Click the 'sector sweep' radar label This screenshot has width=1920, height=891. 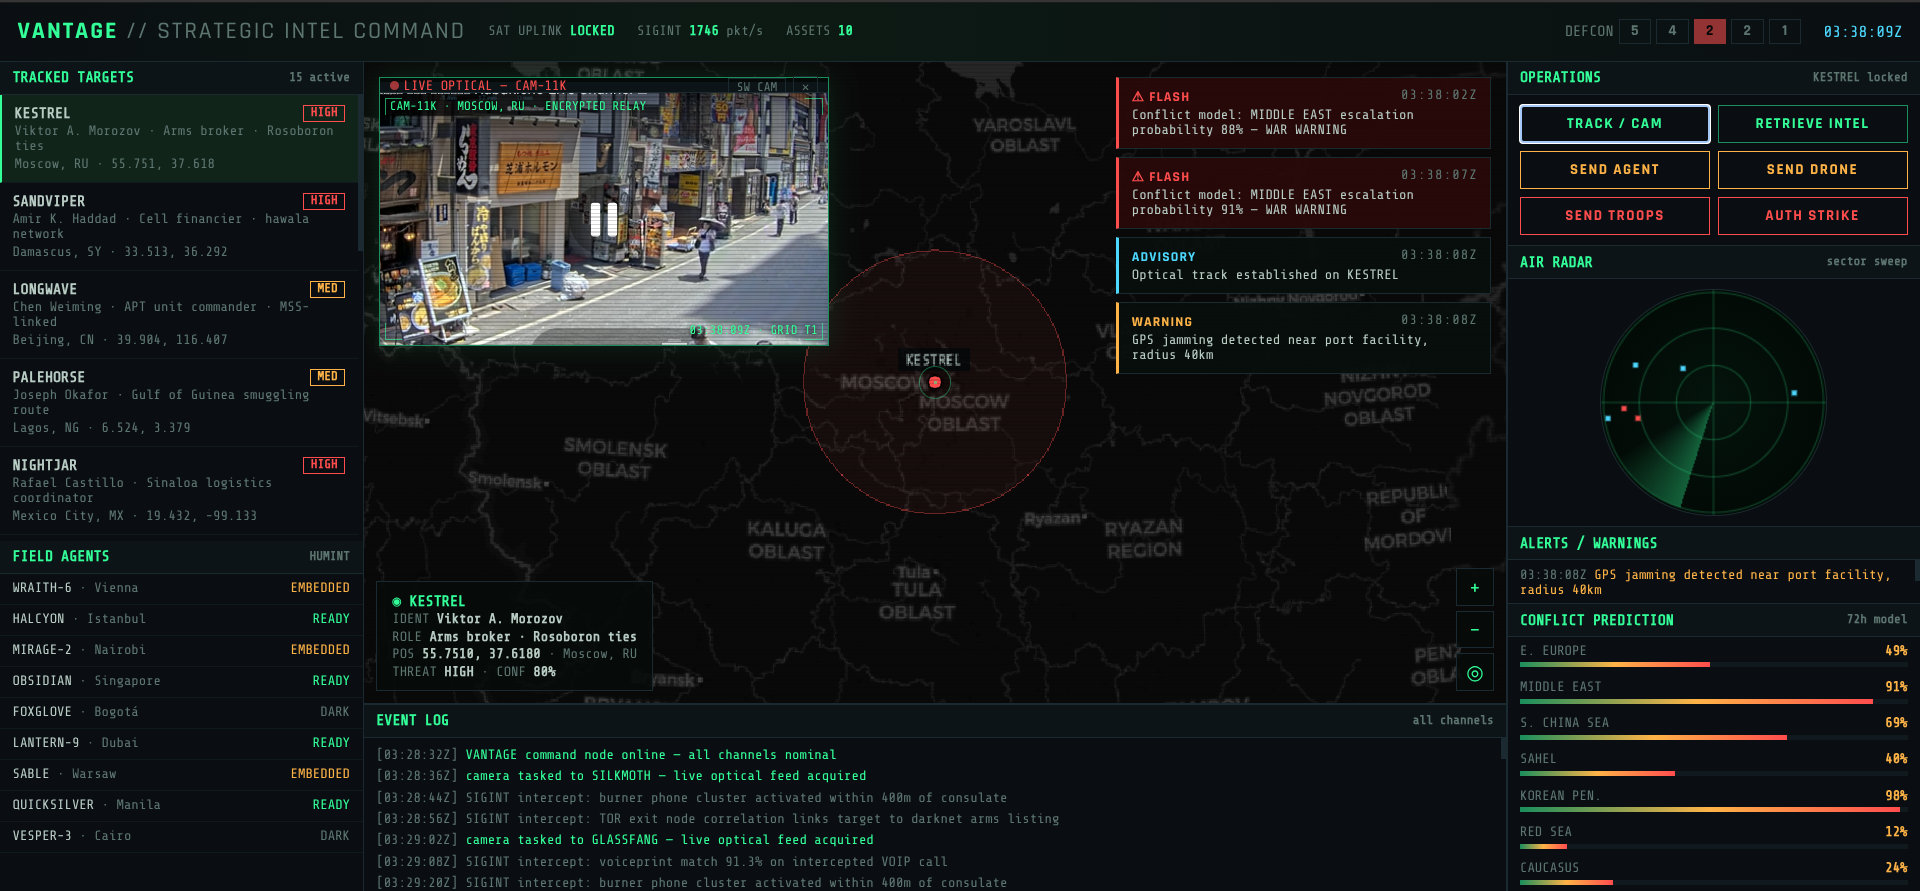(x=1867, y=261)
